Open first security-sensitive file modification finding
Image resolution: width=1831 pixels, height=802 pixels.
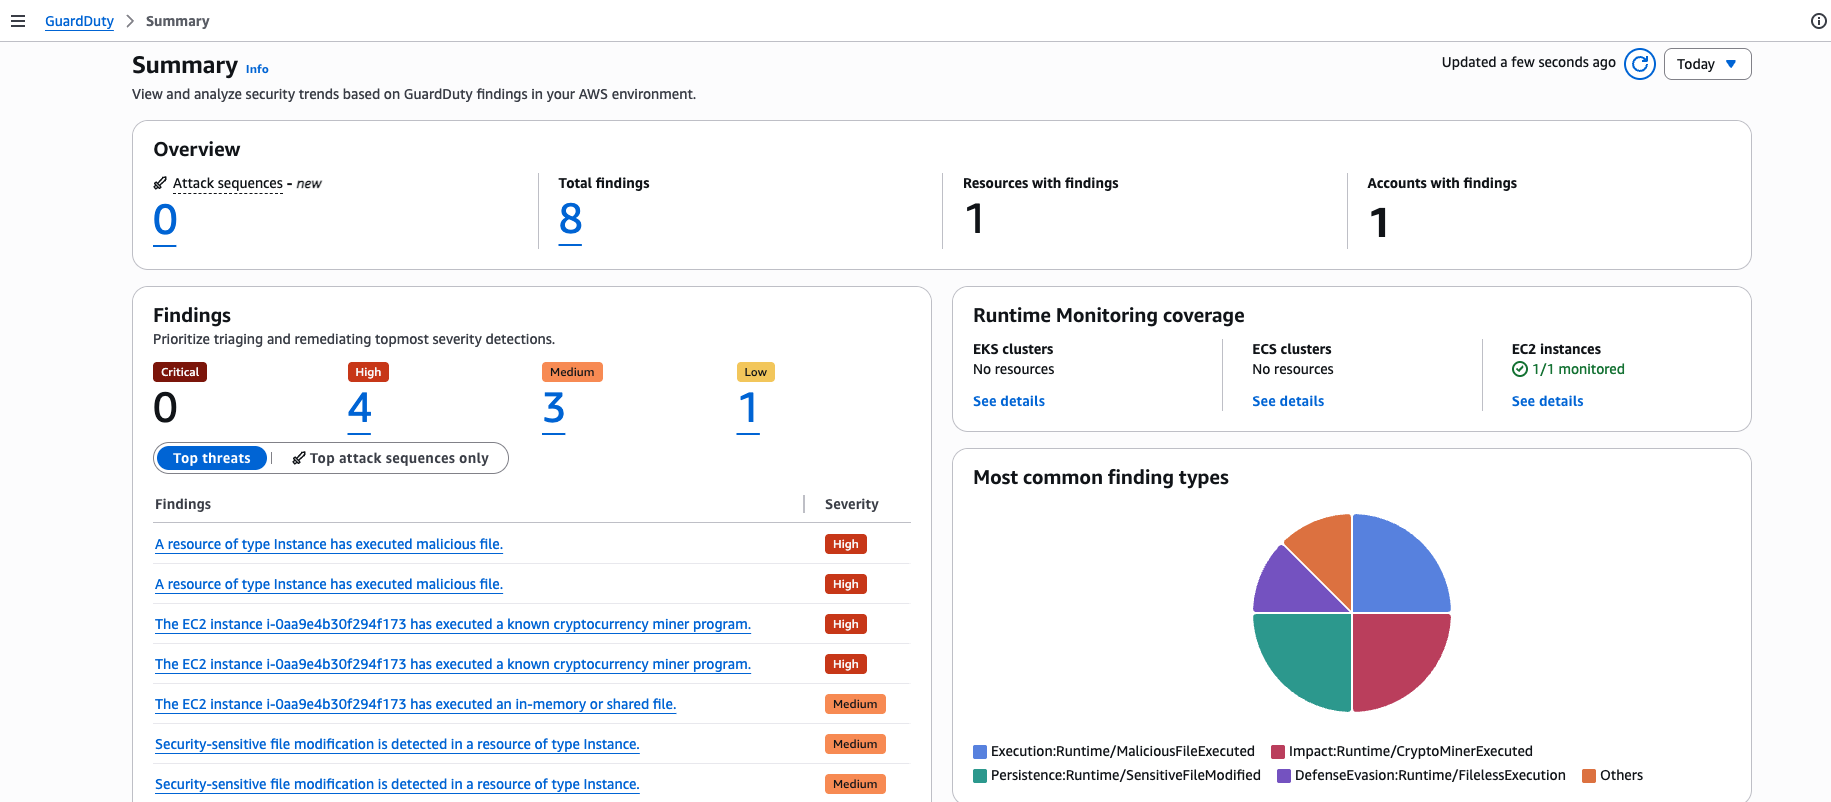click(397, 744)
